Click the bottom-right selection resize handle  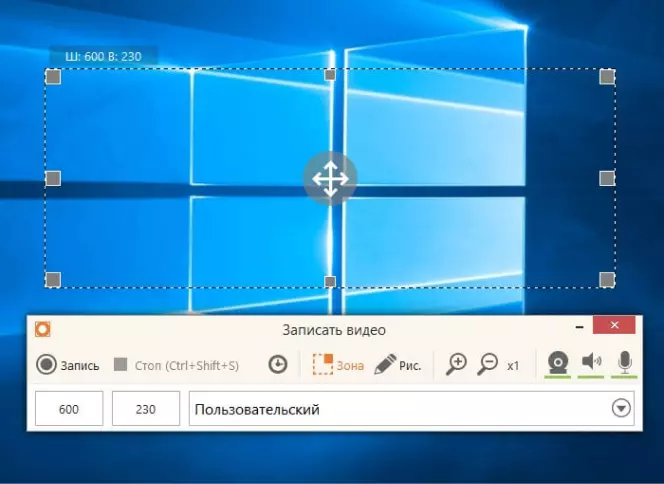pos(607,279)
